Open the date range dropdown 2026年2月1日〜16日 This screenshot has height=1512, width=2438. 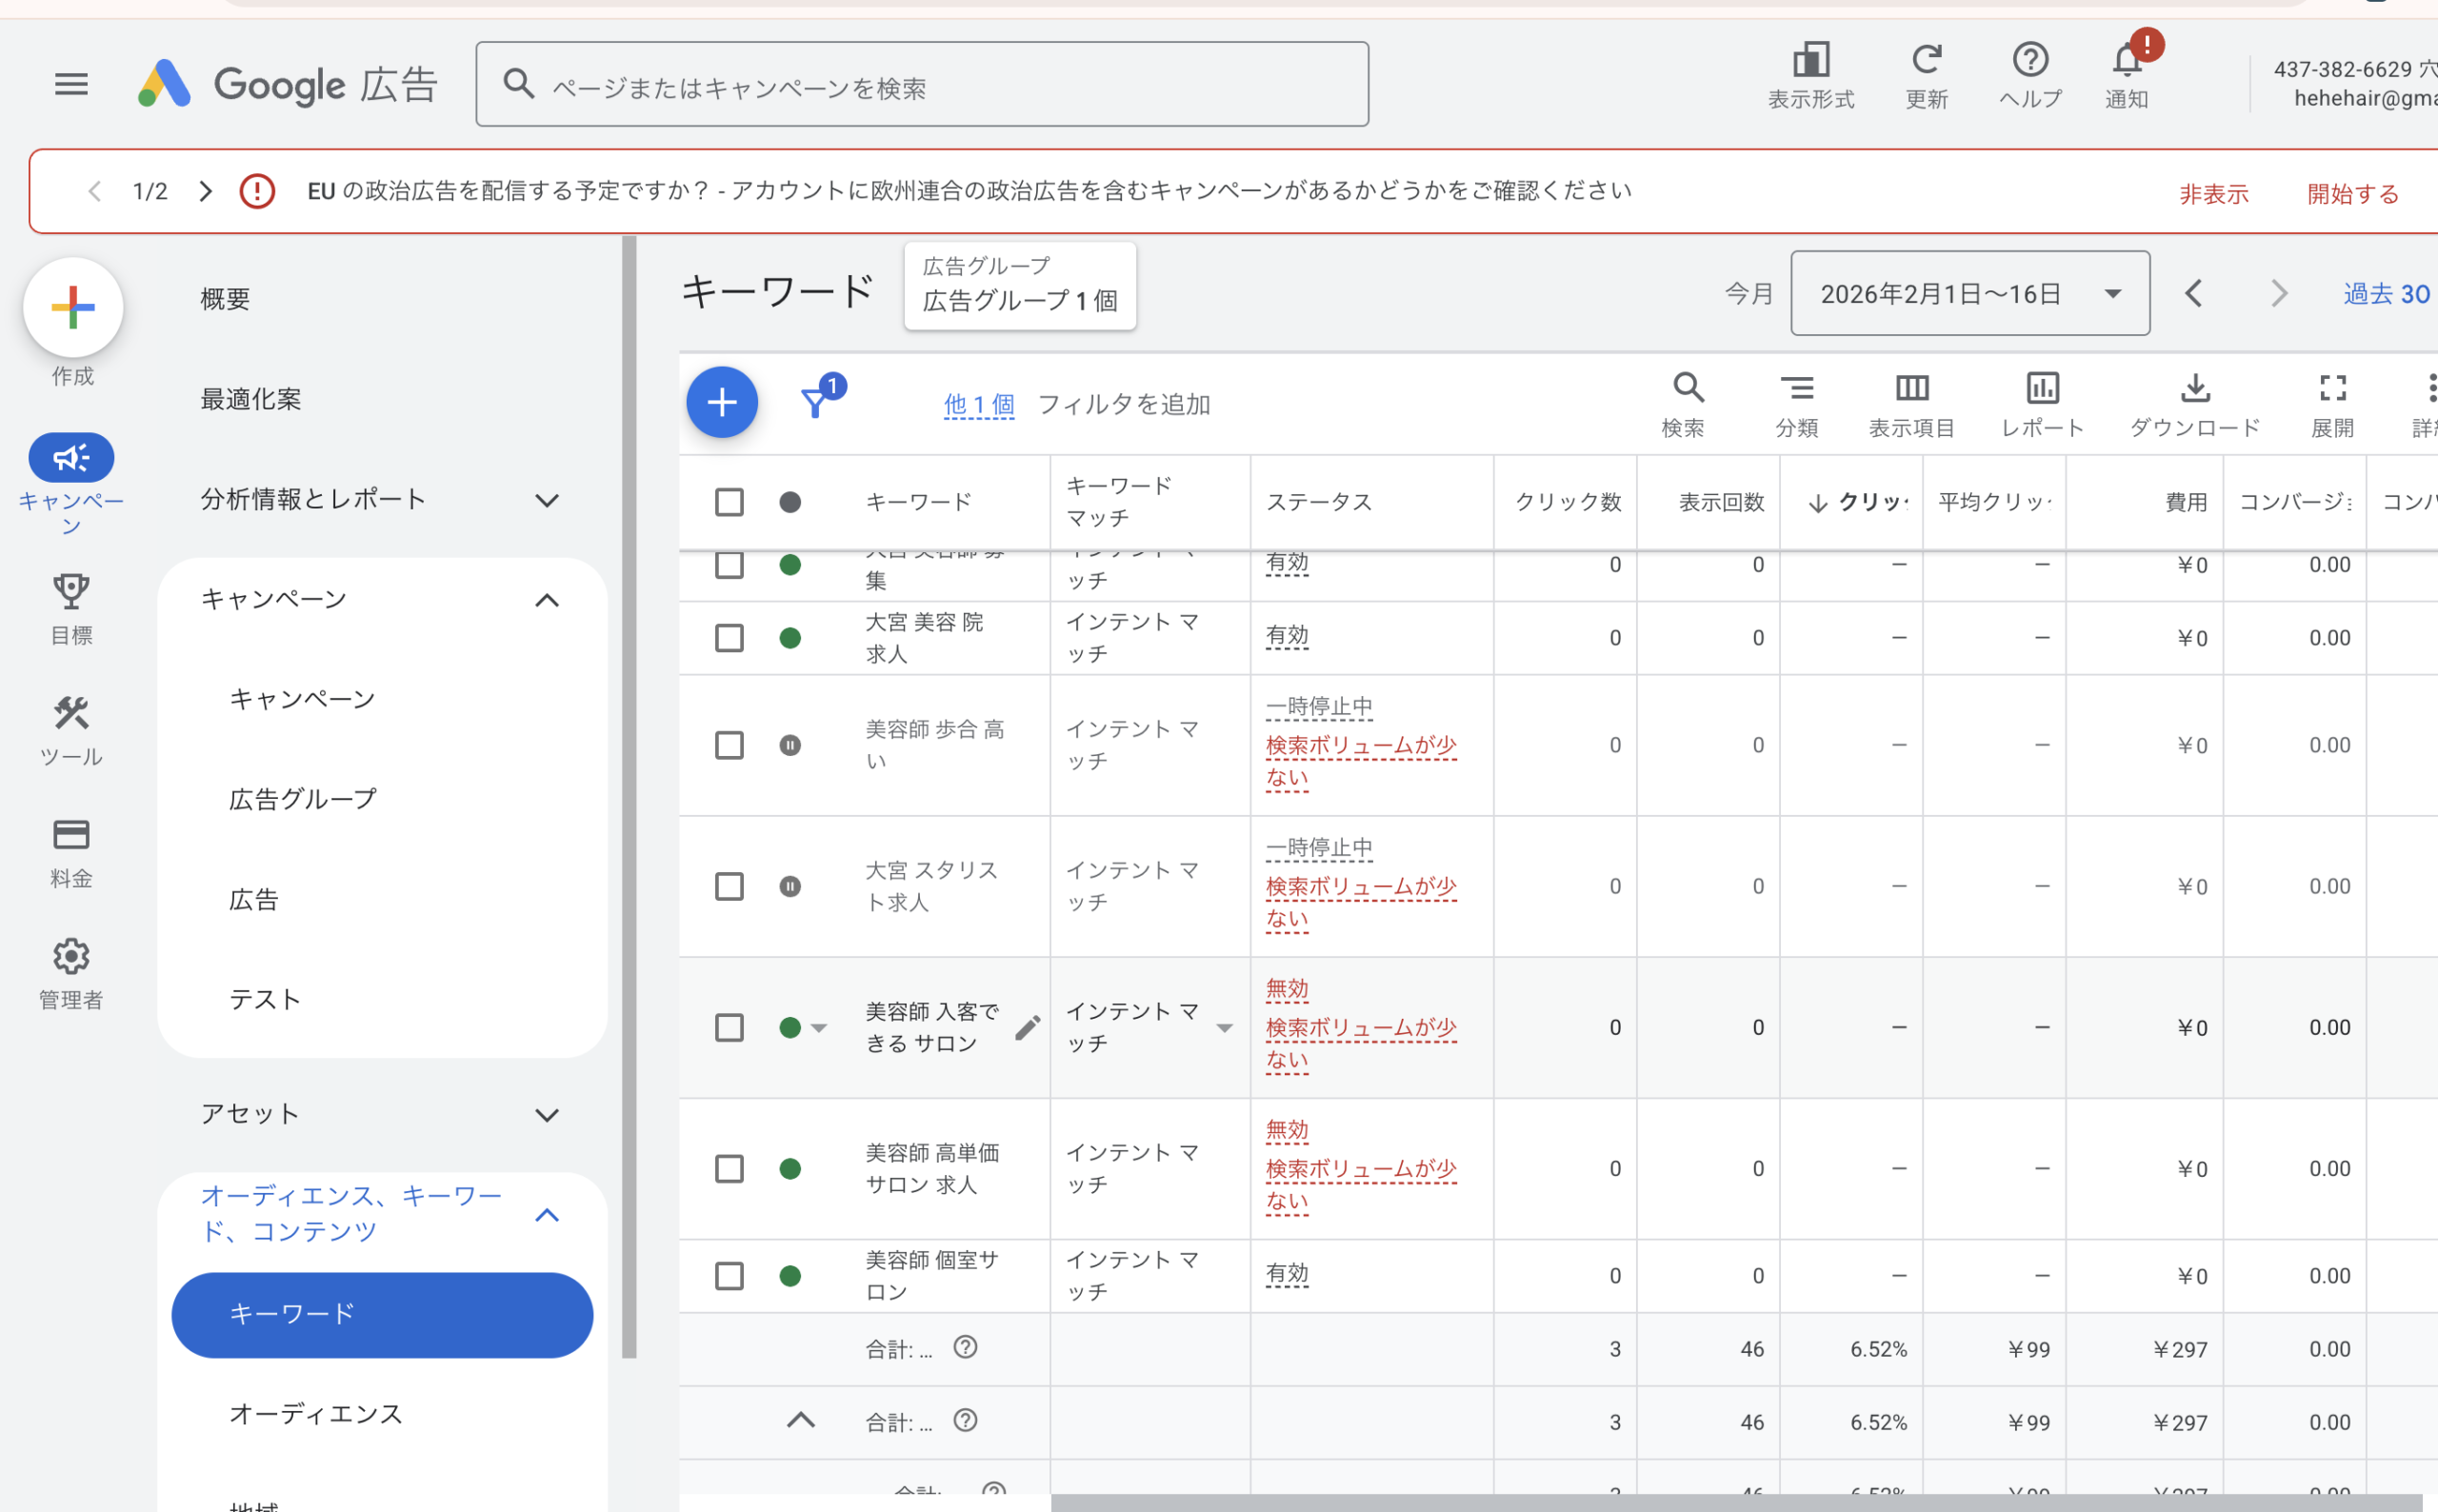pyautogui.click(x=1969, y=294)
